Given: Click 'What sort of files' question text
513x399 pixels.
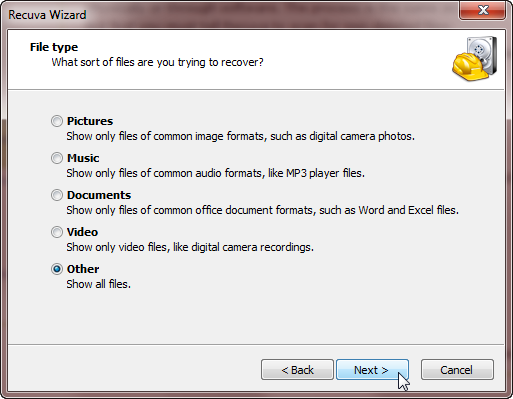Looking at the screenshot, I should (x=157, y=62).
